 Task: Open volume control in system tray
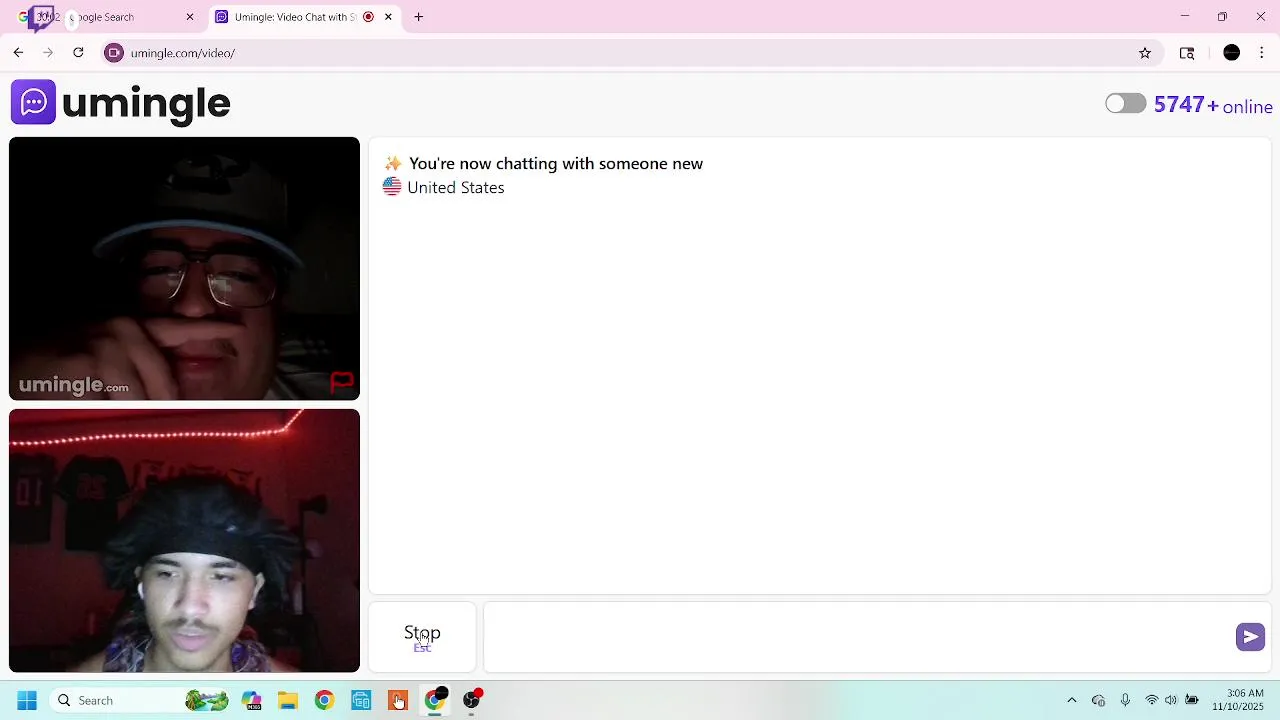pos(1171,701)
